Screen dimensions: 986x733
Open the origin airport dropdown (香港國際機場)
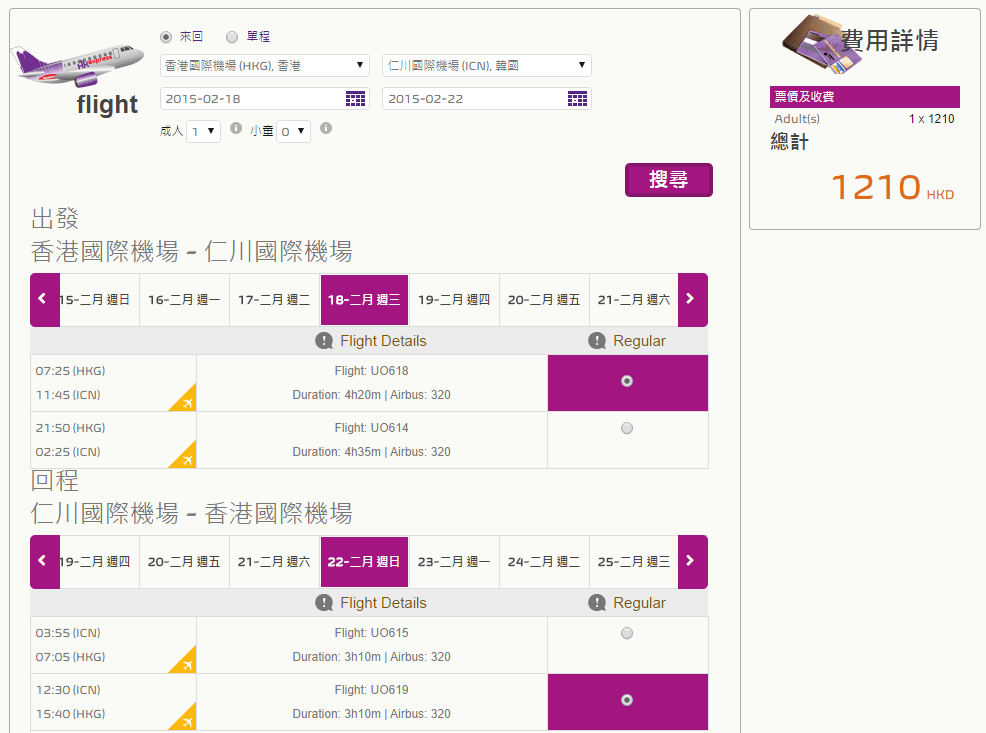pyautogui.click(x=265, y=66)
